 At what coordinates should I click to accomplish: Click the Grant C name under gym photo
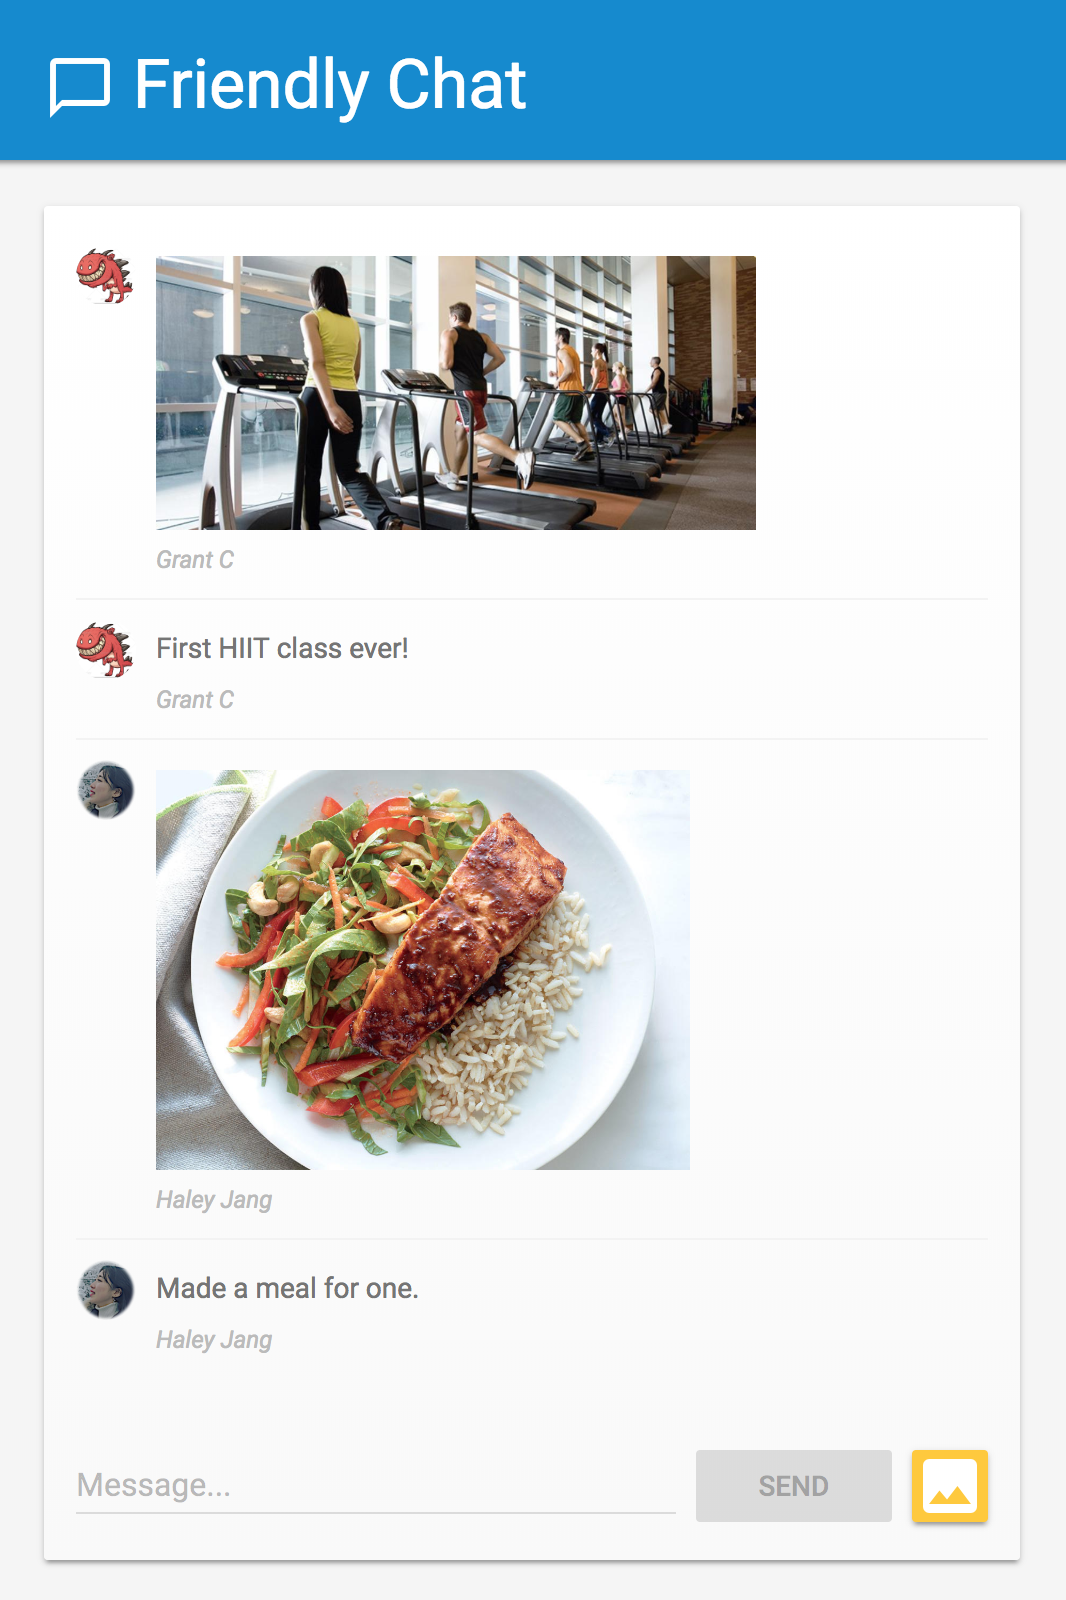[x=195, y=560]
